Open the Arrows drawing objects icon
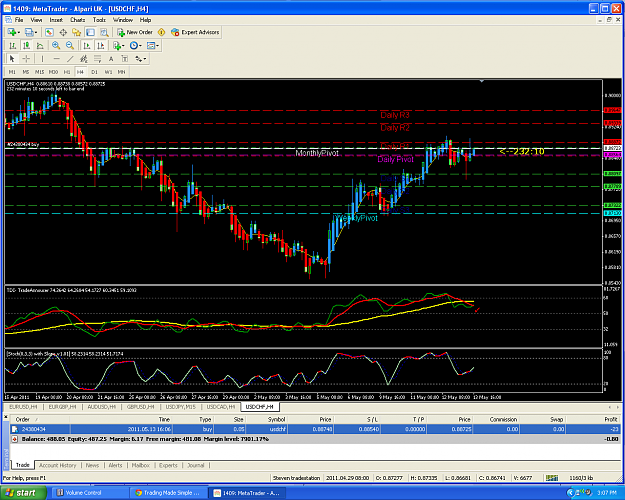 140,59
